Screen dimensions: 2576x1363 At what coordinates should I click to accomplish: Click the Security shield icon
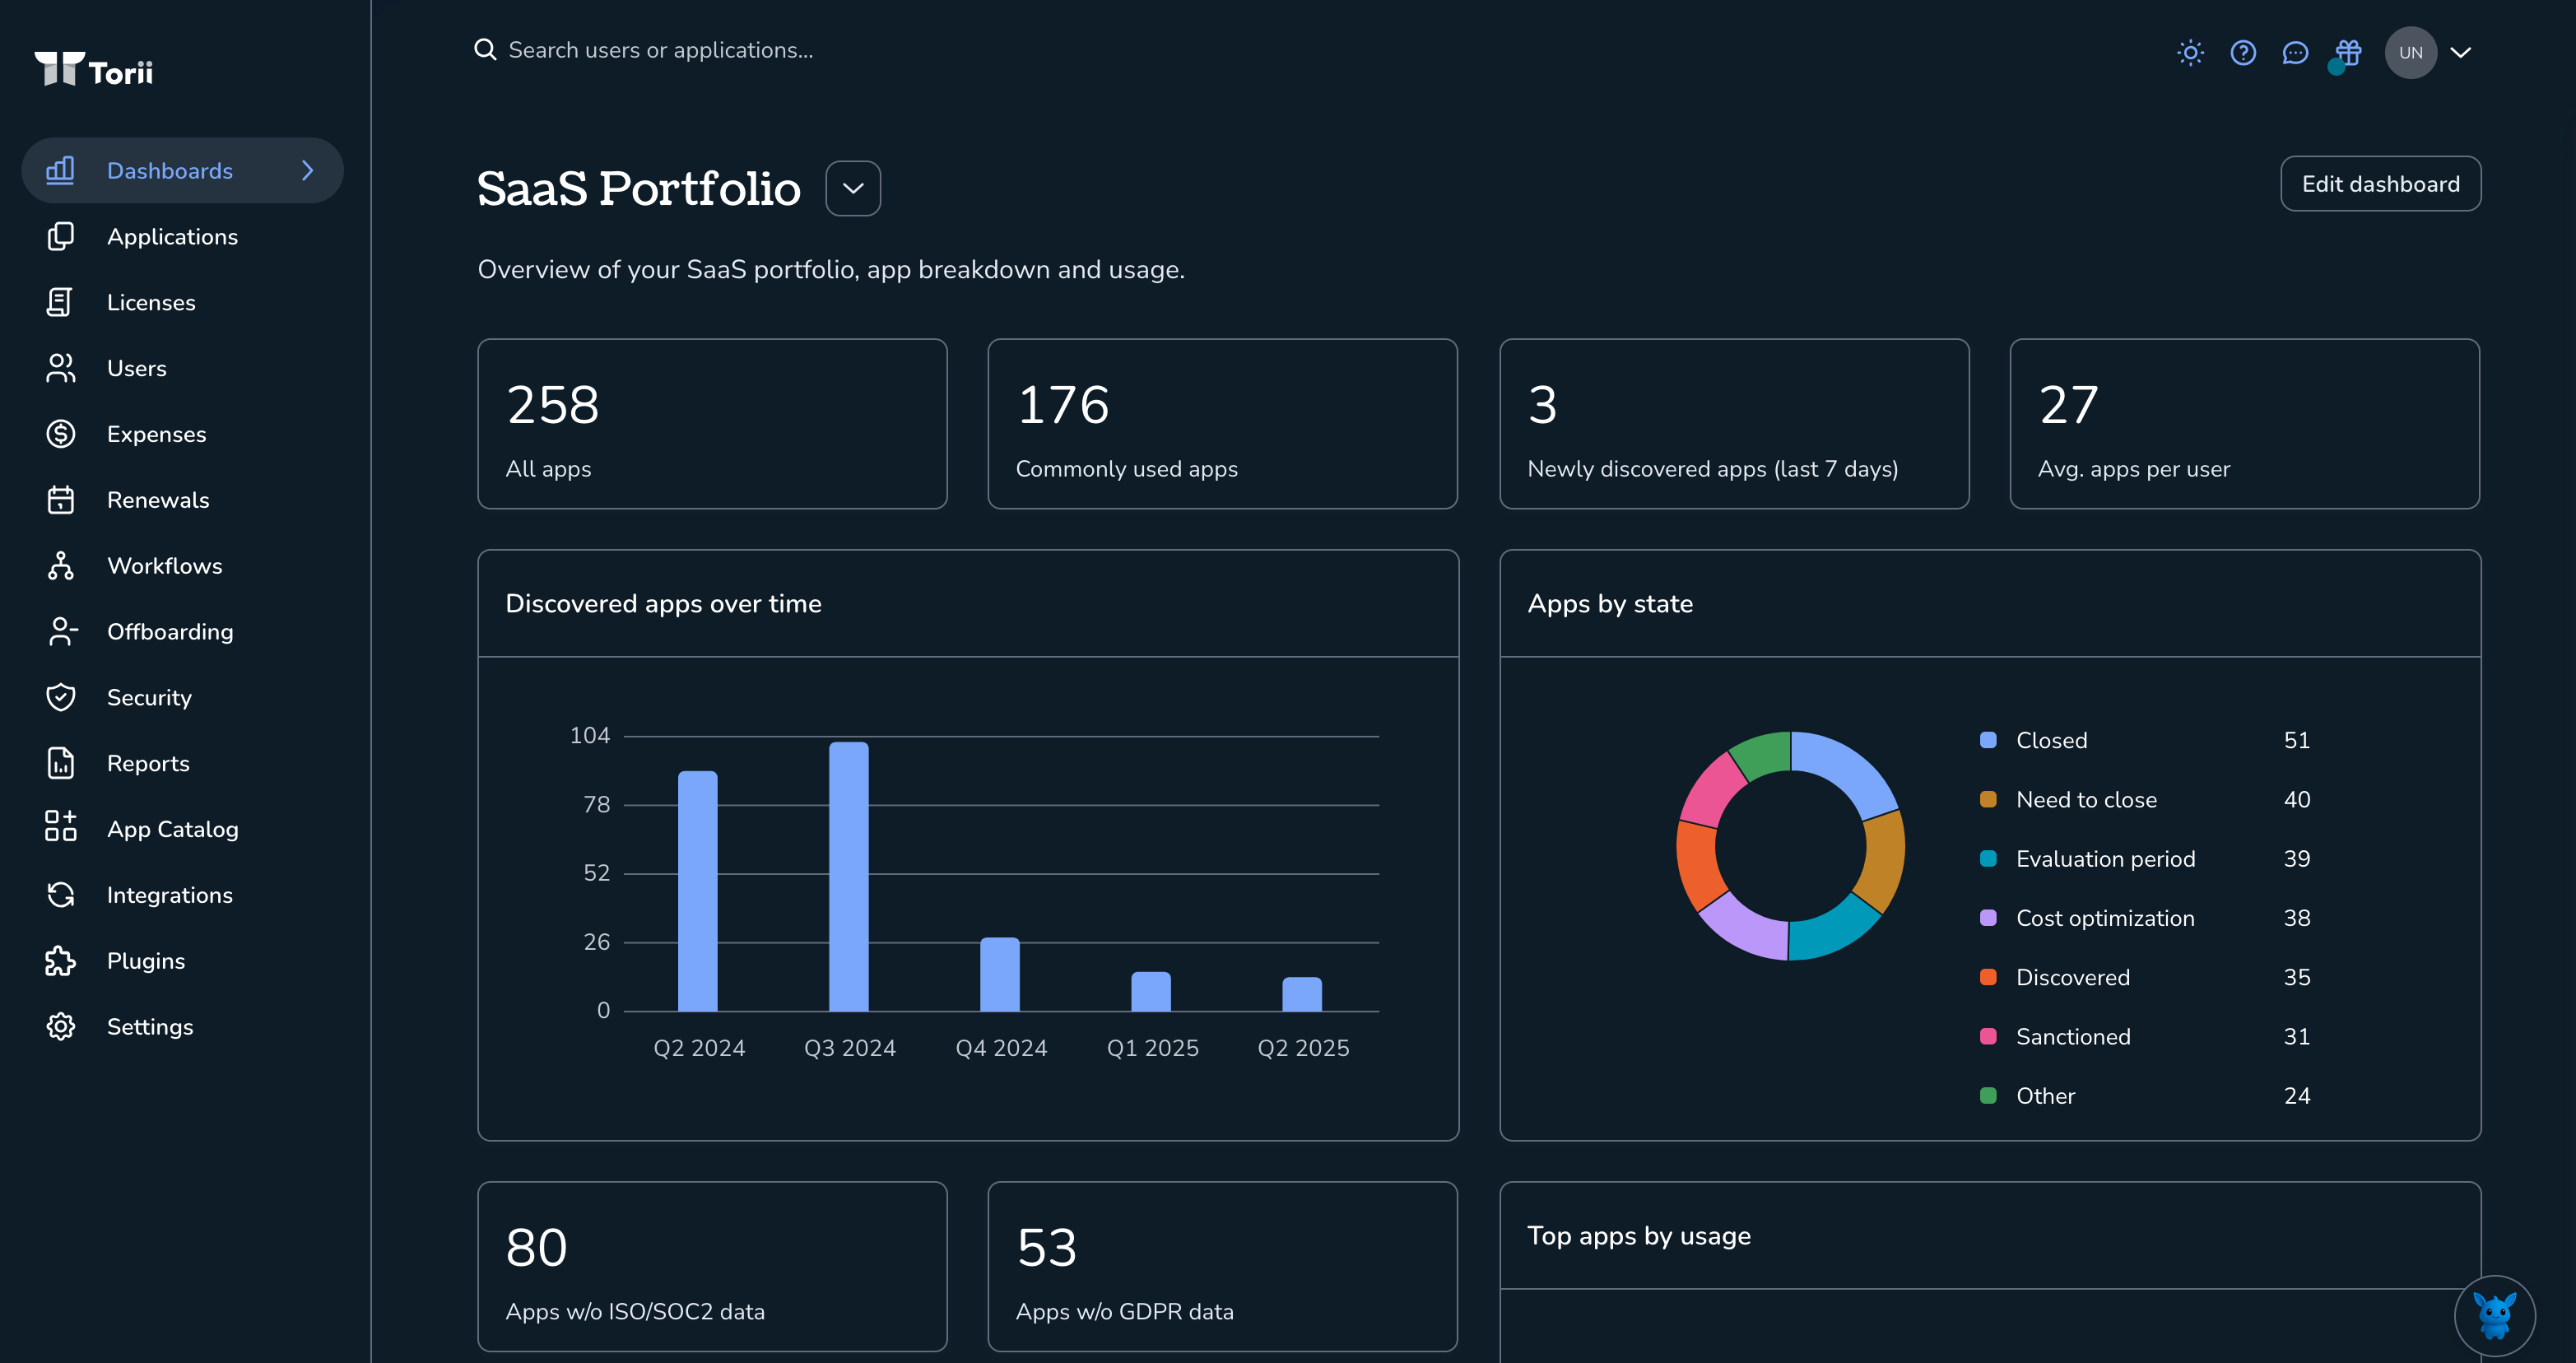pos(60,697)
